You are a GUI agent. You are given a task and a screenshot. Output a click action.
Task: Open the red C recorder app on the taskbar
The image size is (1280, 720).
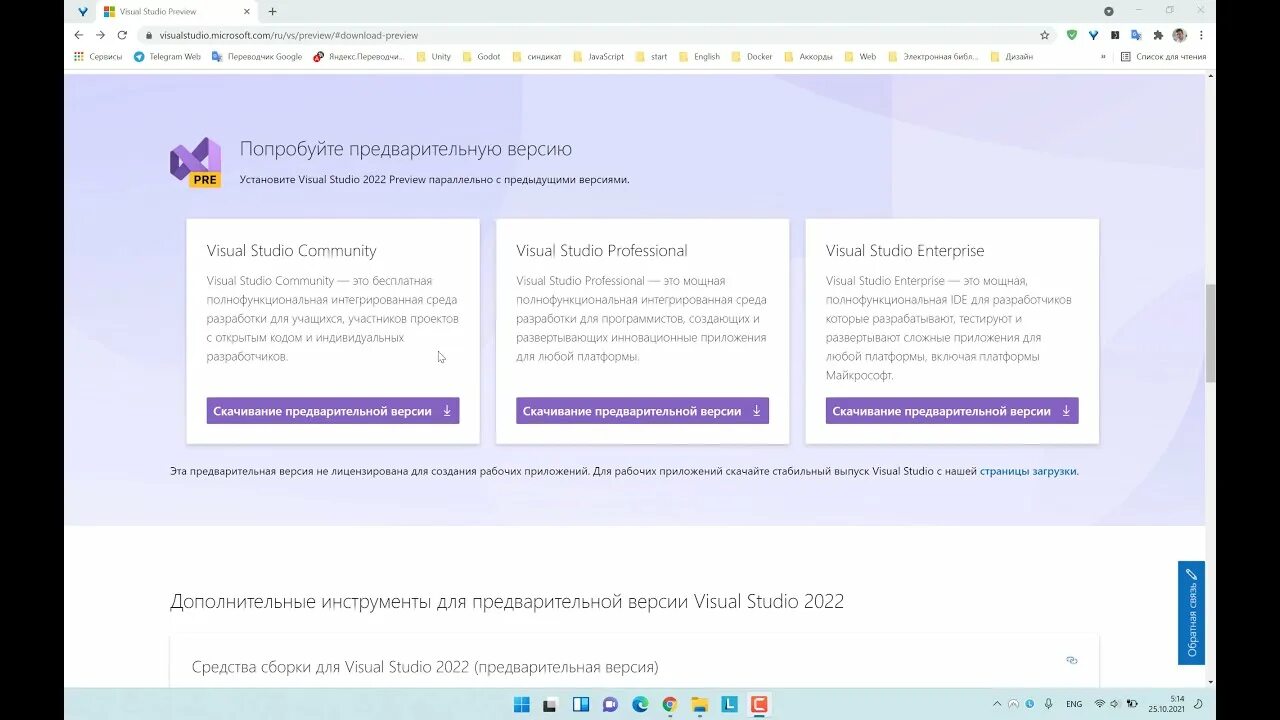click(x=759, y=704)
